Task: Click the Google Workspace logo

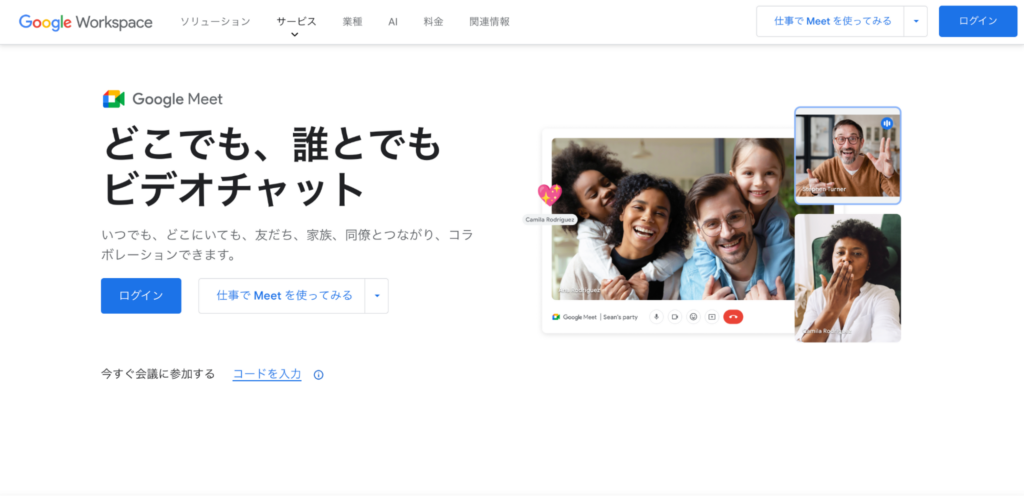Action: click(x=85, y=21)
